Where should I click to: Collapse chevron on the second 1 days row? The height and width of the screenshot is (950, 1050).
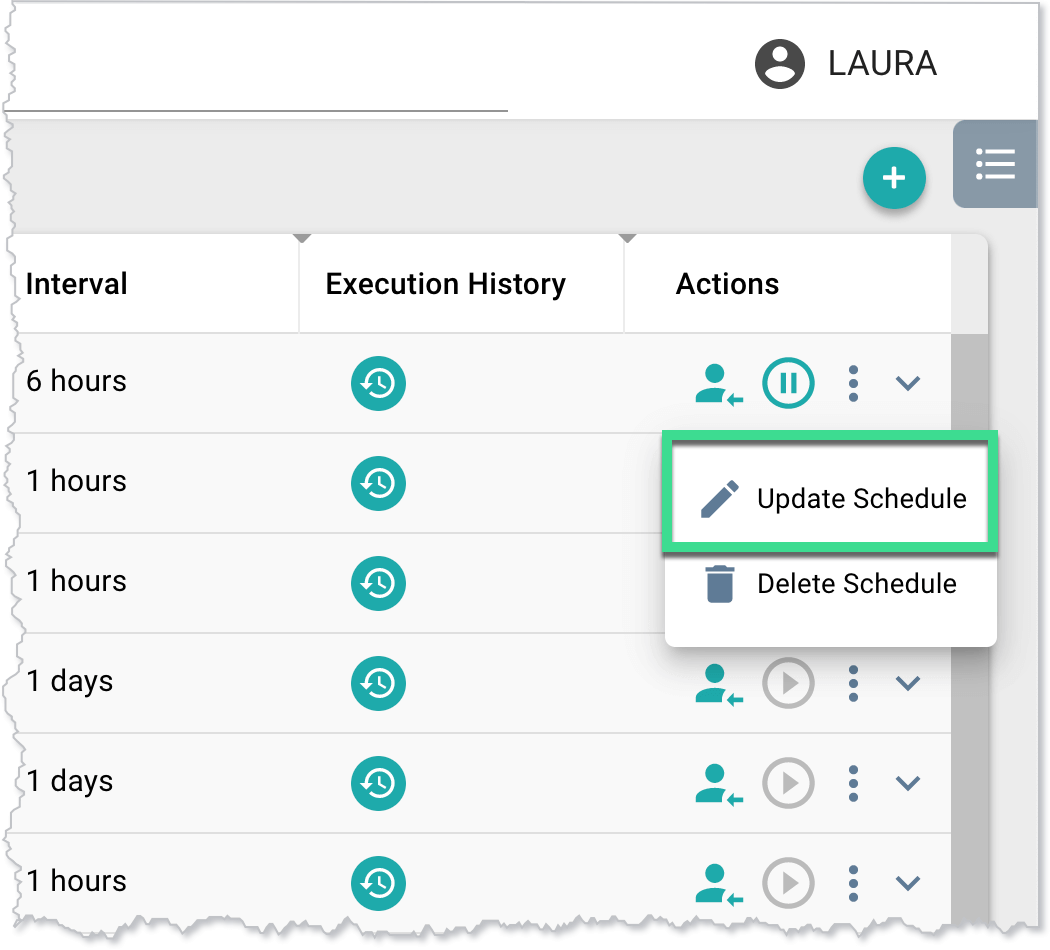[908, 783]
